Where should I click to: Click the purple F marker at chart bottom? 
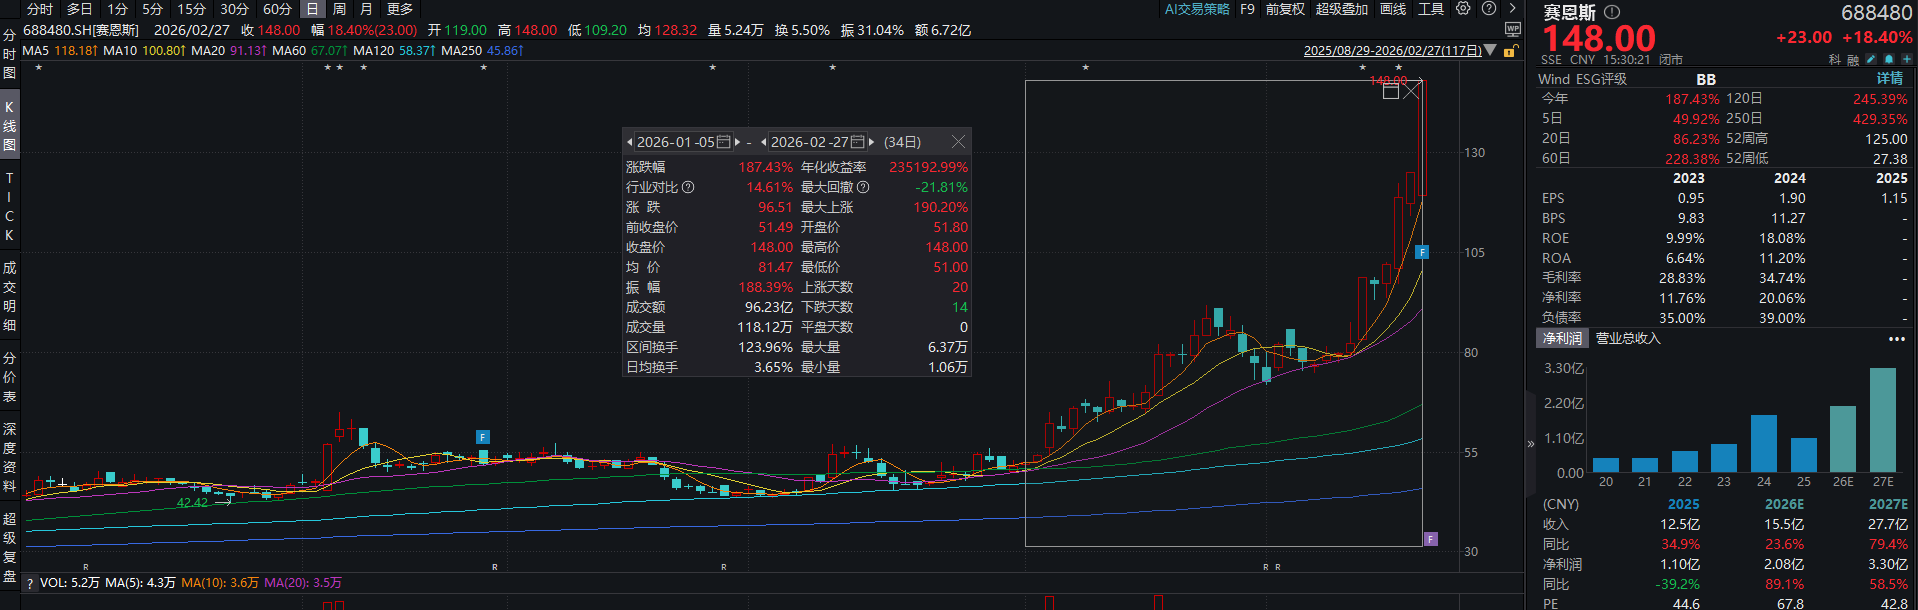(x=1430, y=539)
